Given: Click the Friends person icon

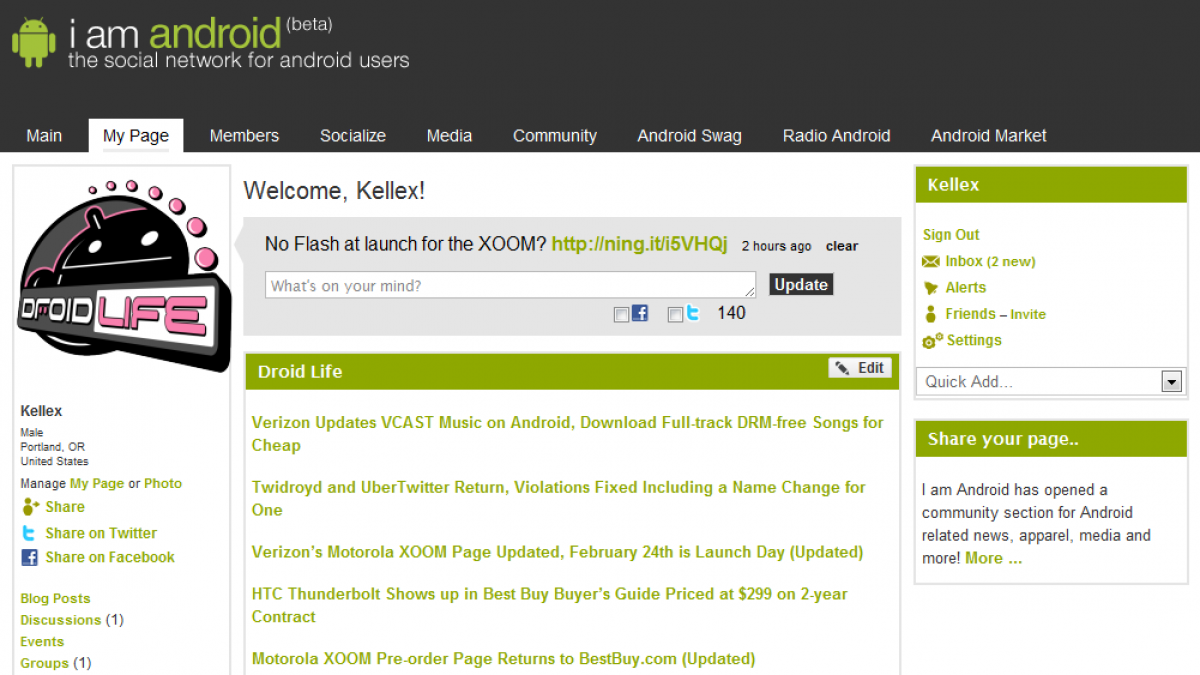Looking at the screenshot, I should click(x=931, y=314).
